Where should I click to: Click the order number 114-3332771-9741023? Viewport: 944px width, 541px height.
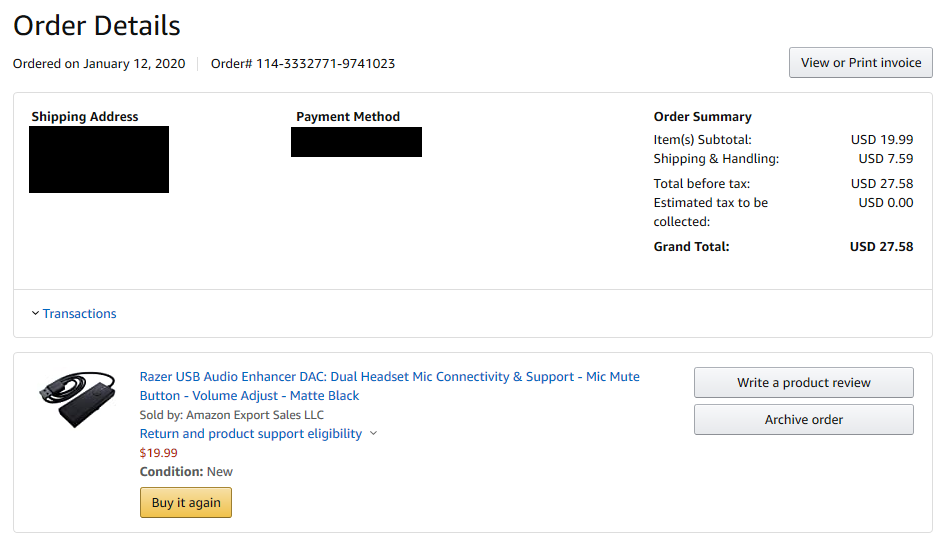[326, 64]
